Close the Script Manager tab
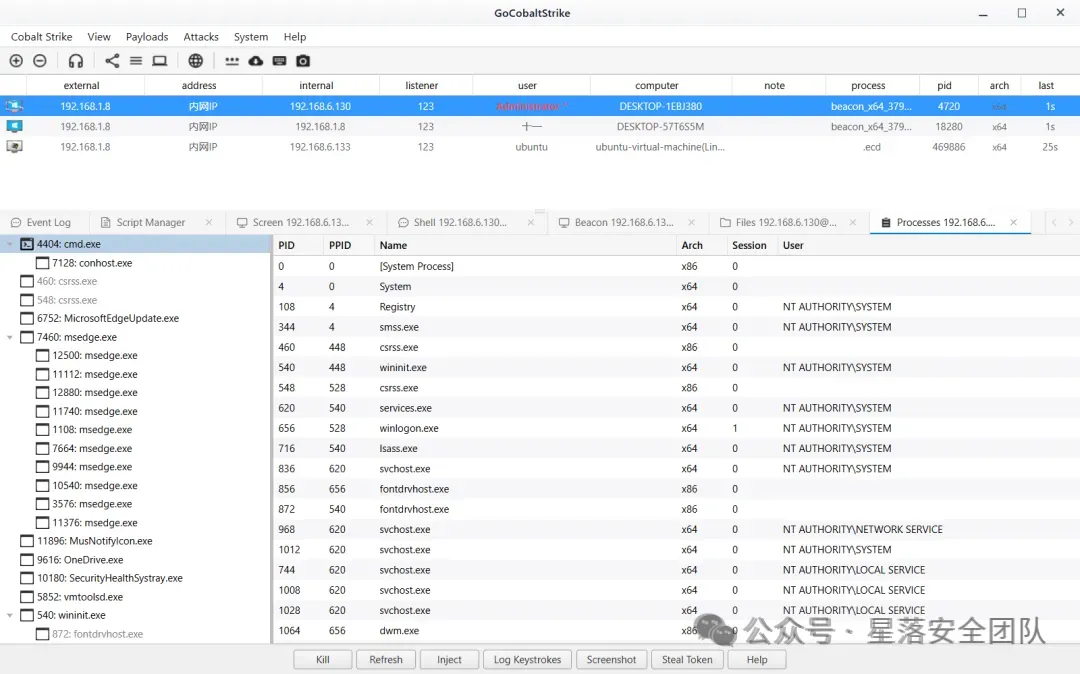Screen dimensions: 1080x674 pyautogui.click(x=209, y=222)
